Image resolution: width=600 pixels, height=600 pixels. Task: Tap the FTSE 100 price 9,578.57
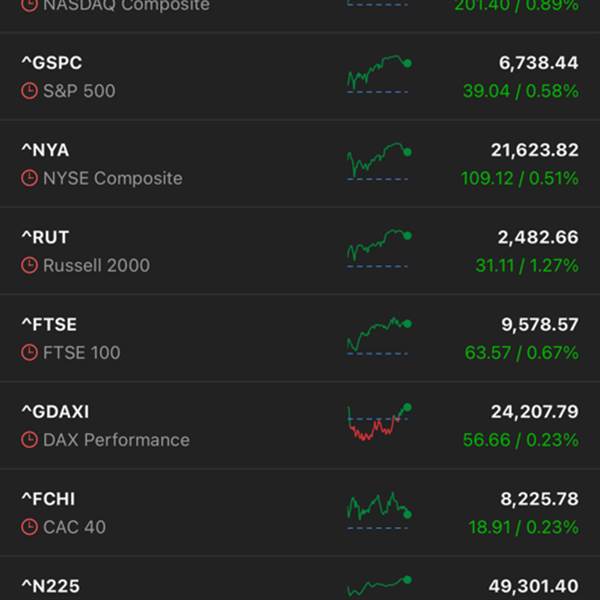(x=538, y=324)
